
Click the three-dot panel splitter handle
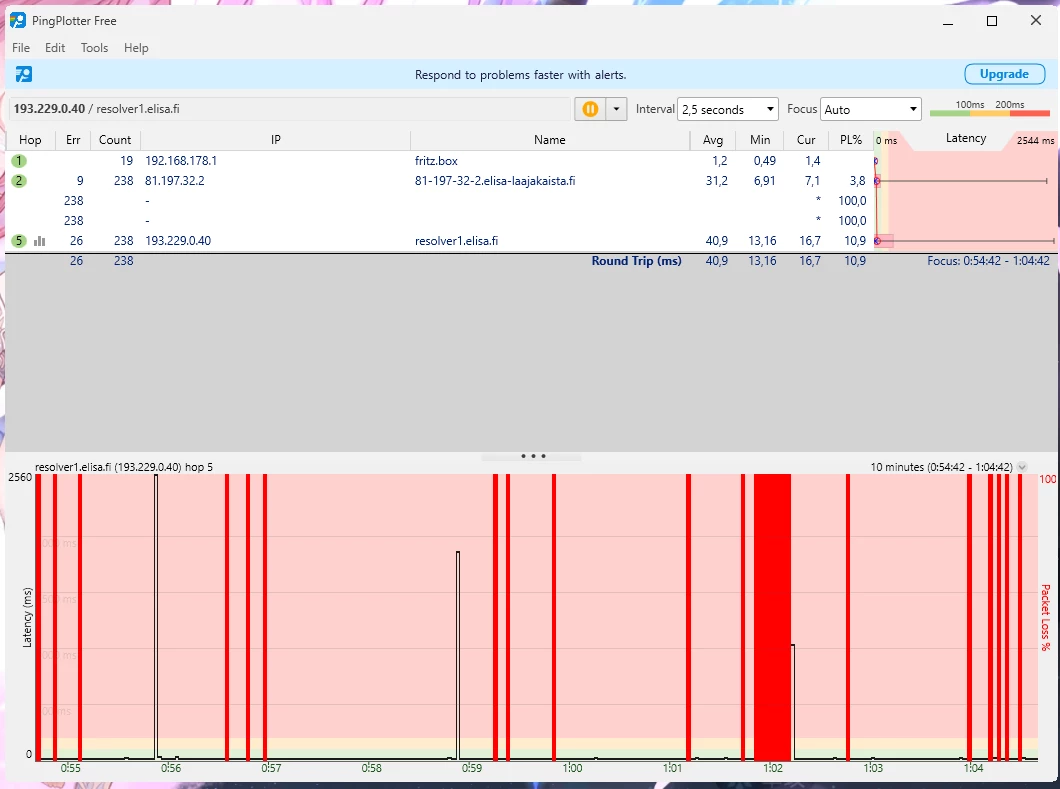tap(533, 456)
